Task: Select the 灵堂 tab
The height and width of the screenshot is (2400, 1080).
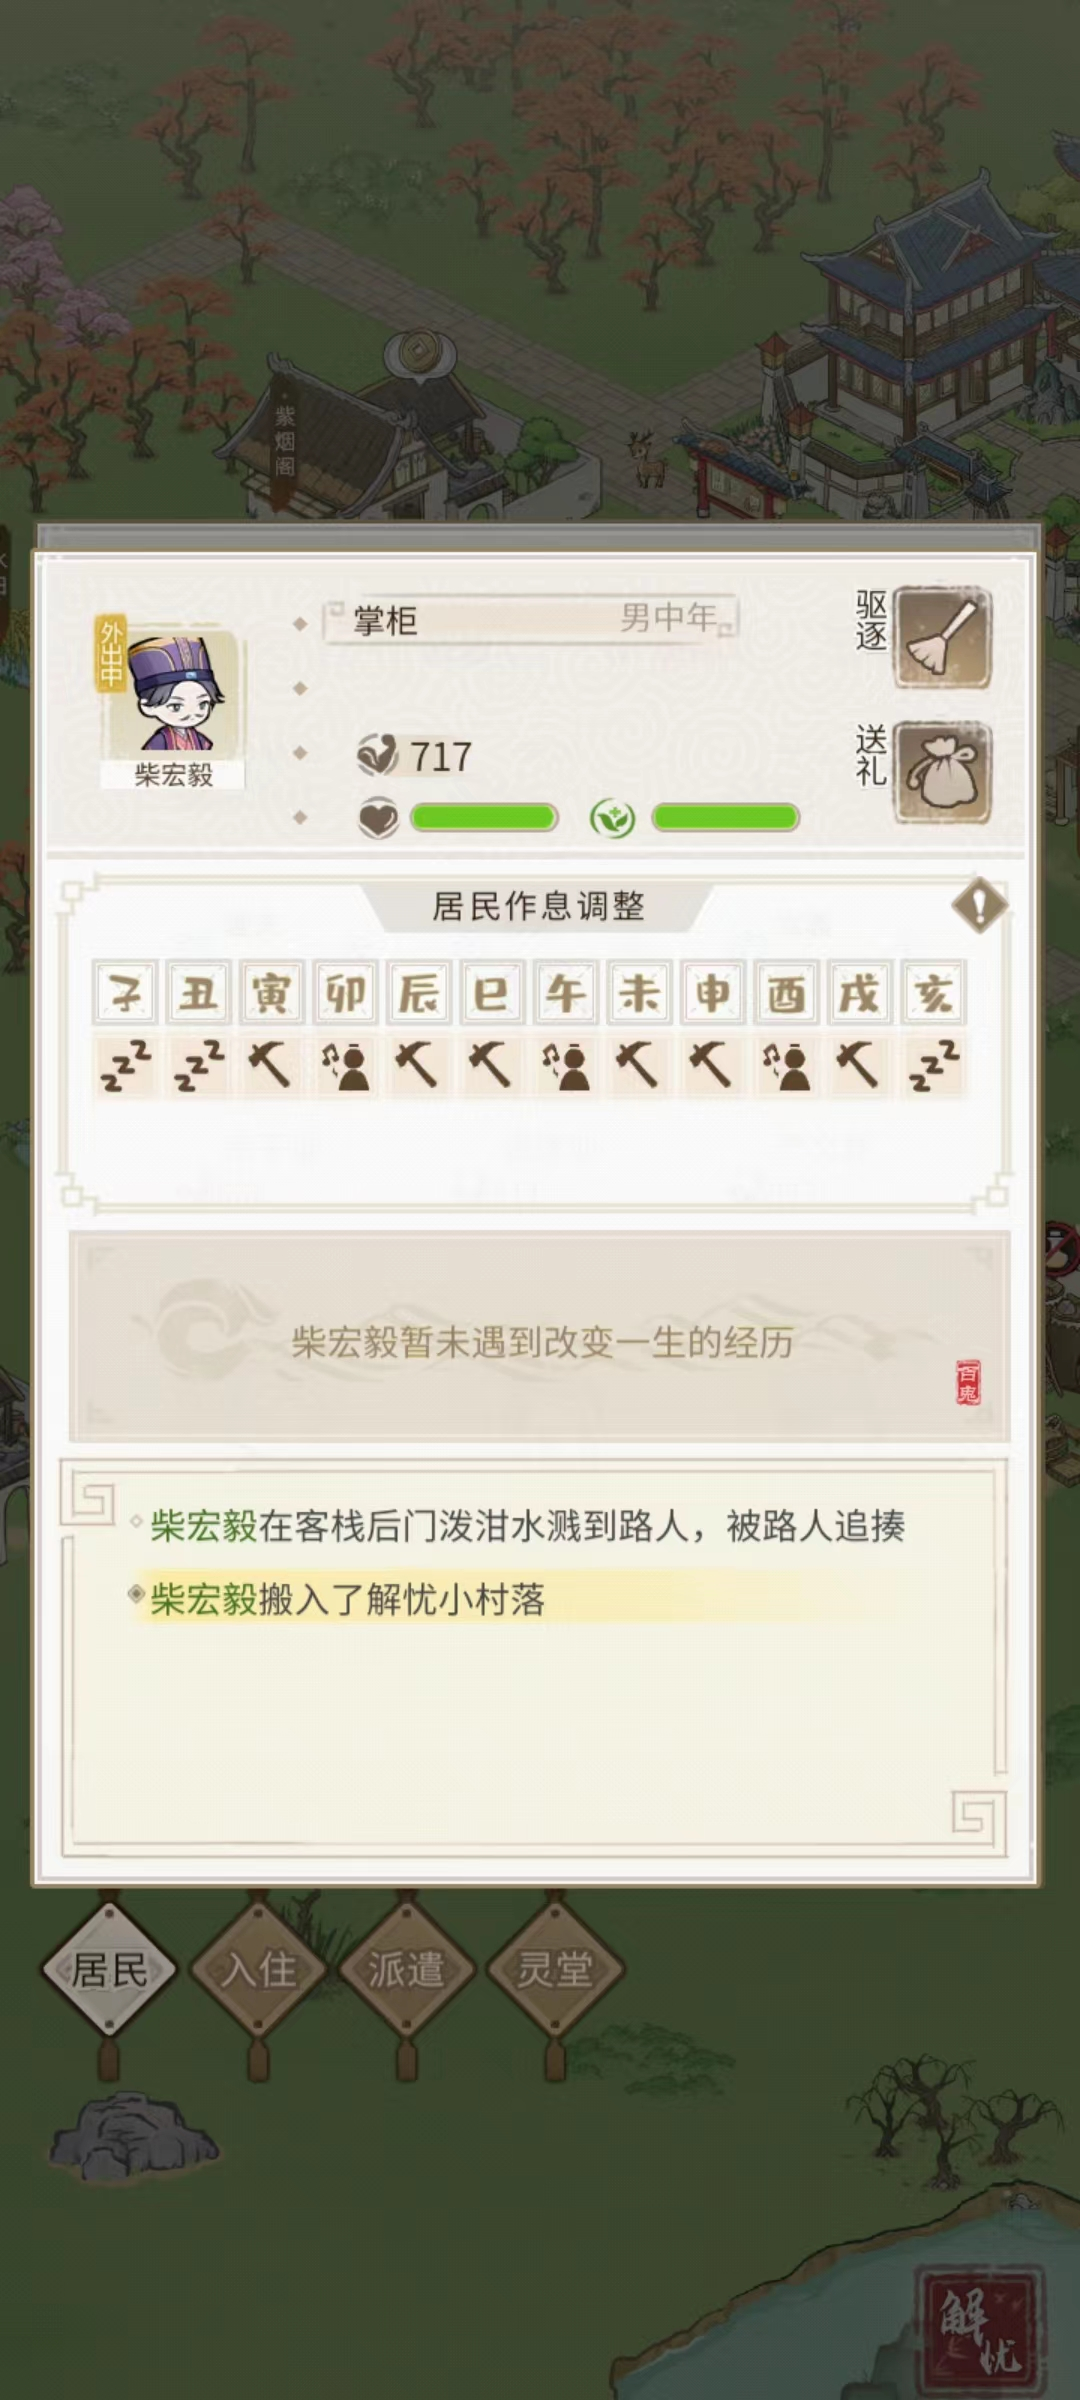Action: (x=555, y=1969)
